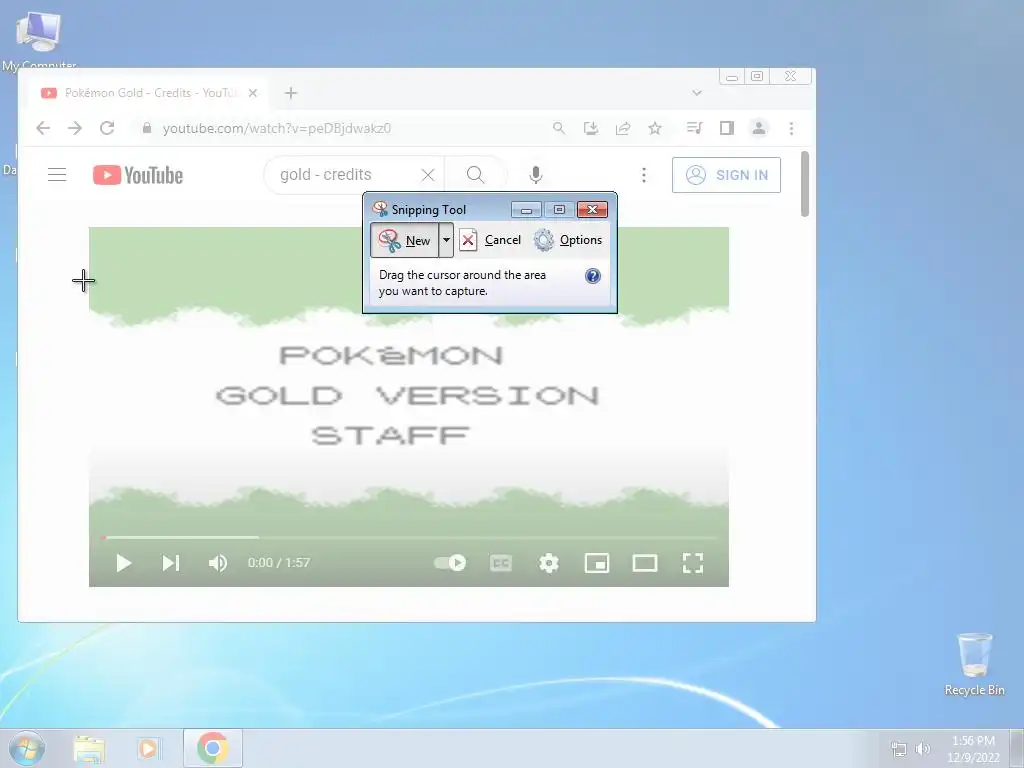The height and width of the screenshot is (768, 1024).
Task: Open the Windows Start menu
Action: [26, 748]
